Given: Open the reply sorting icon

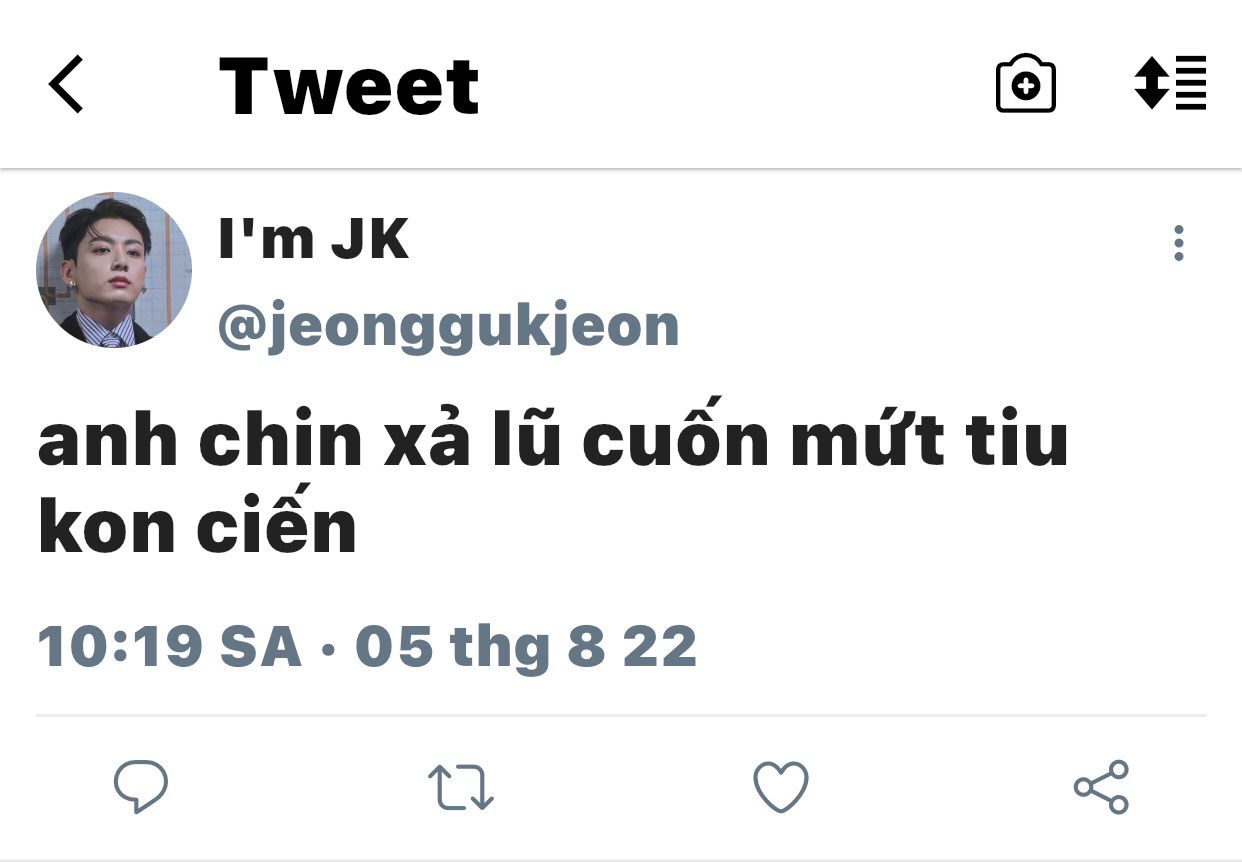Looking at the screenshot, I should 1170,83.
